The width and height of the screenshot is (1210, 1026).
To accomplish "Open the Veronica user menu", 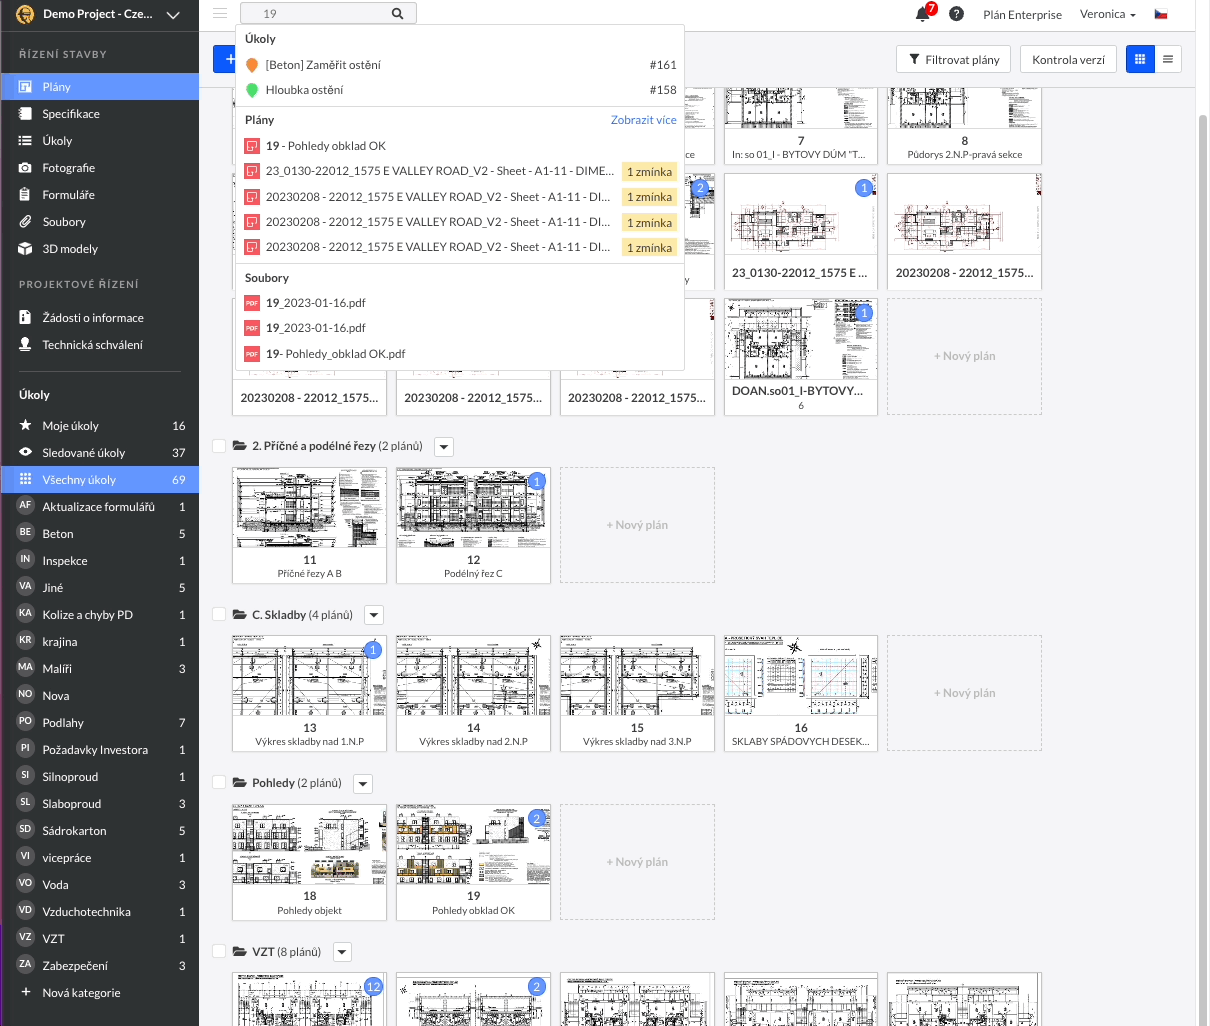I will (x=1108, y=14).
